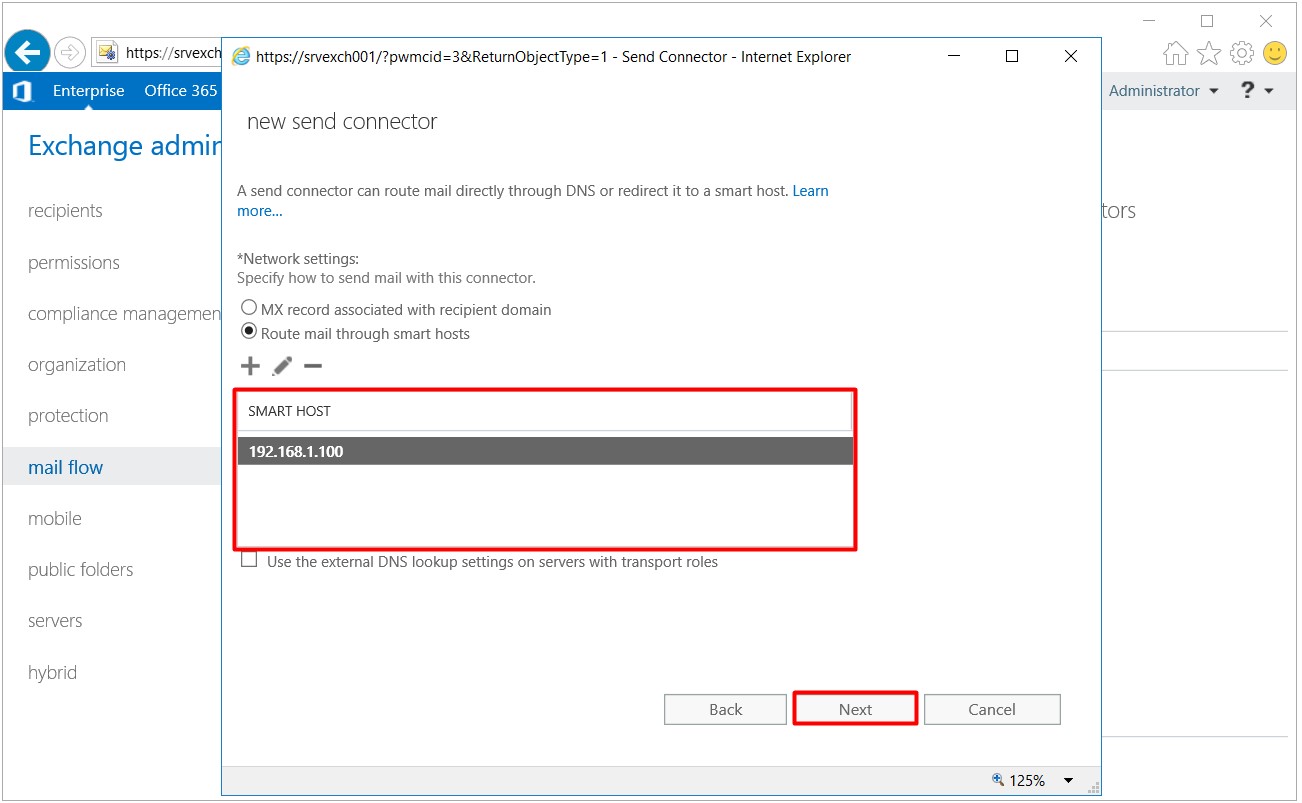Click the zoom magnifier icon at 125%

[997, 780]
